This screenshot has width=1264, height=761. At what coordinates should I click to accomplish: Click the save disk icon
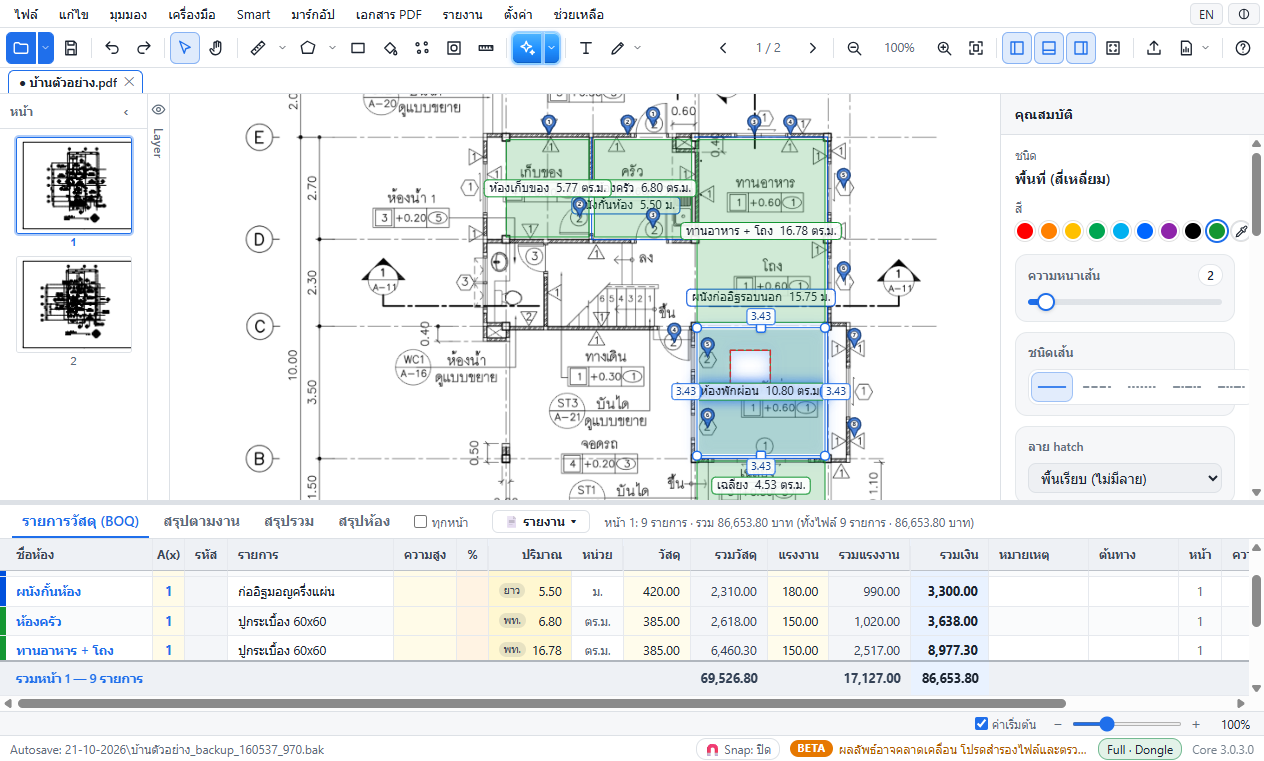coord(71,48)
